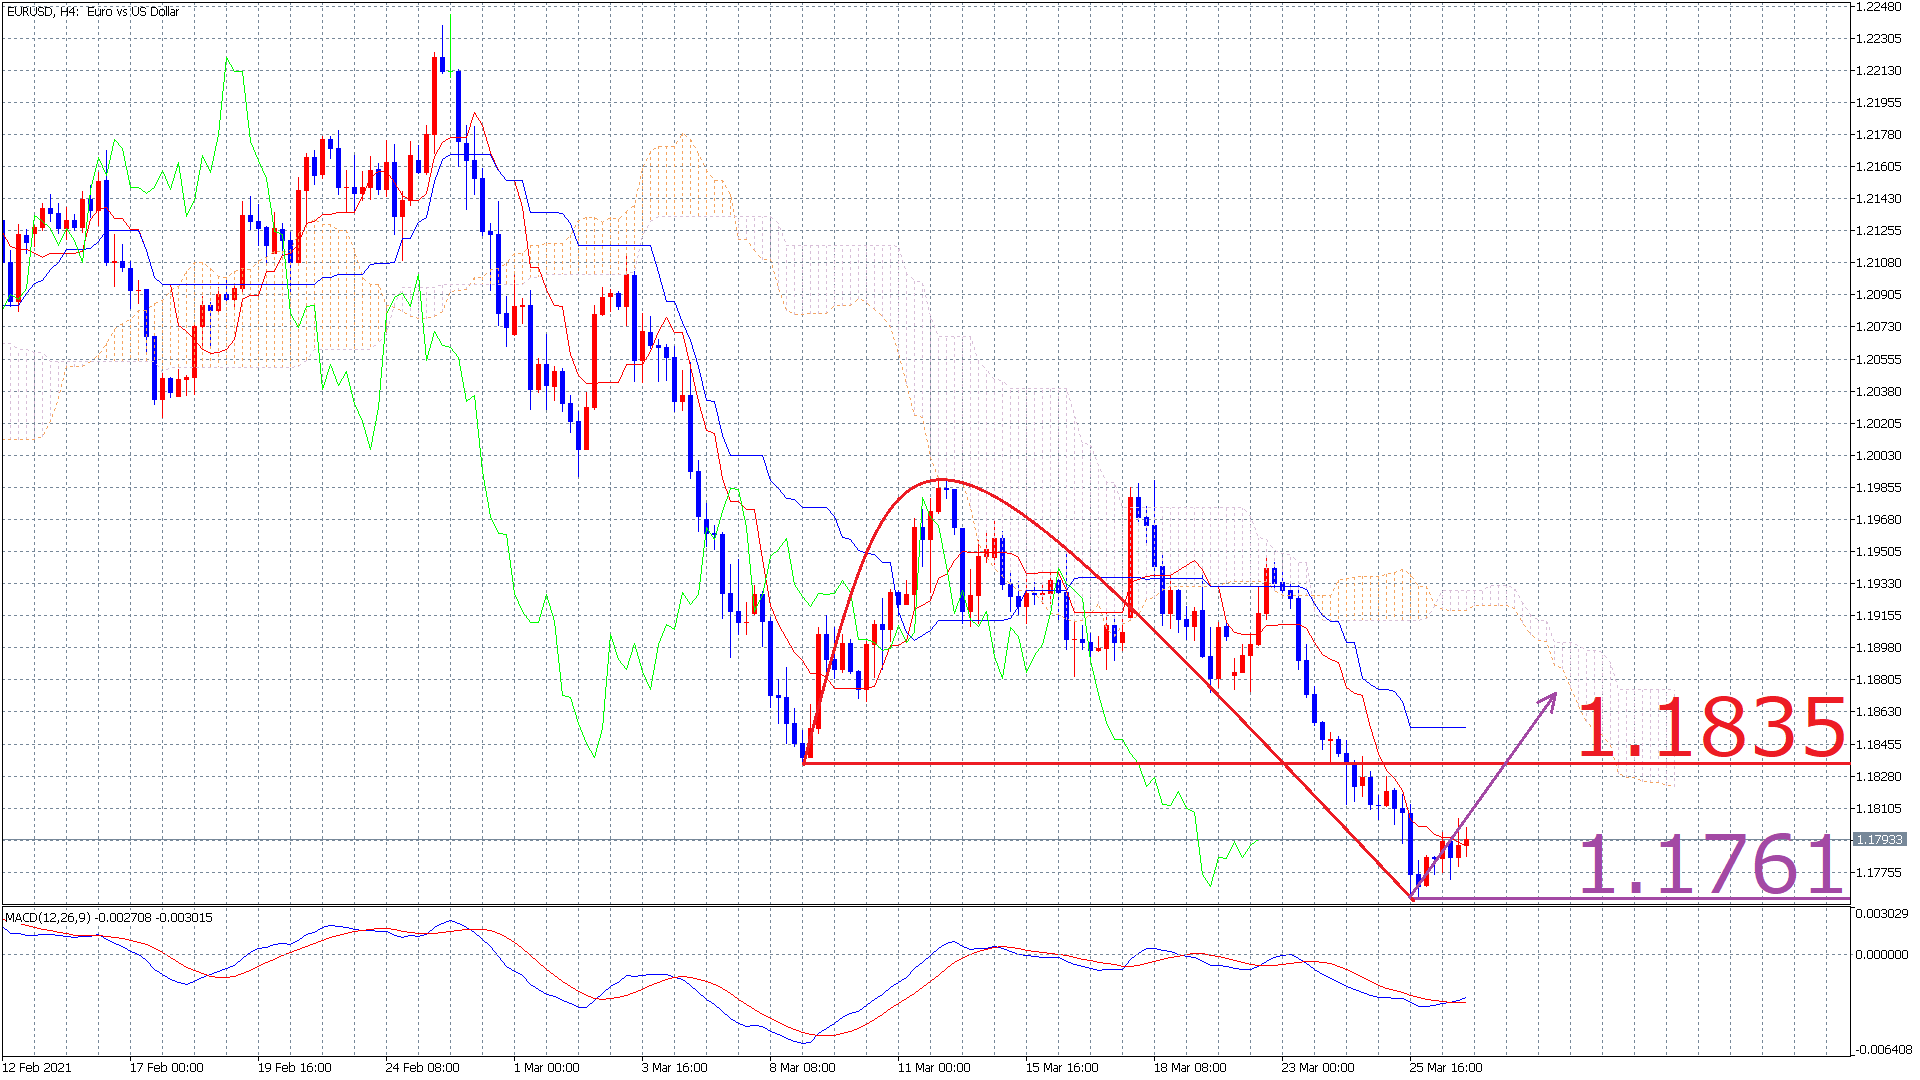Click the 25 Mar 16:00 date label

[x=1446, y=1067]
